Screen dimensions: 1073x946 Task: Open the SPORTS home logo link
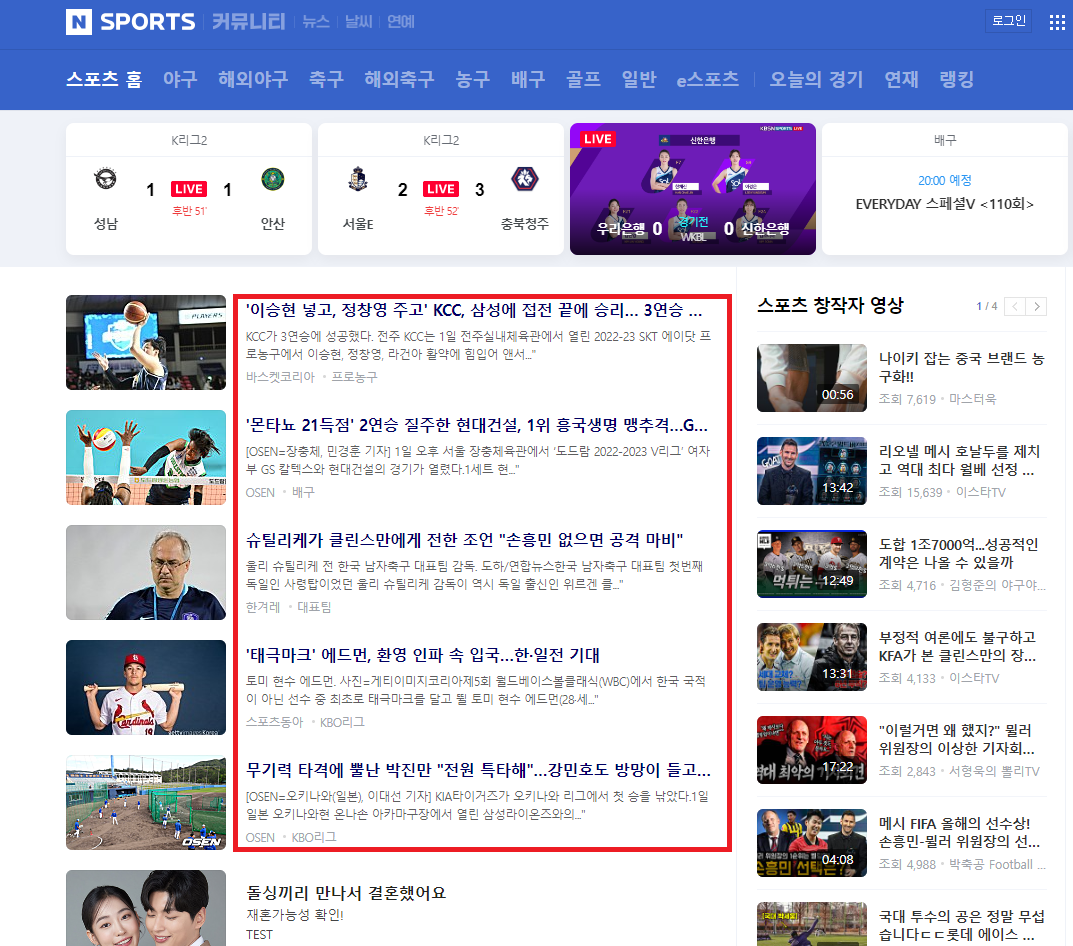[148, 22]
